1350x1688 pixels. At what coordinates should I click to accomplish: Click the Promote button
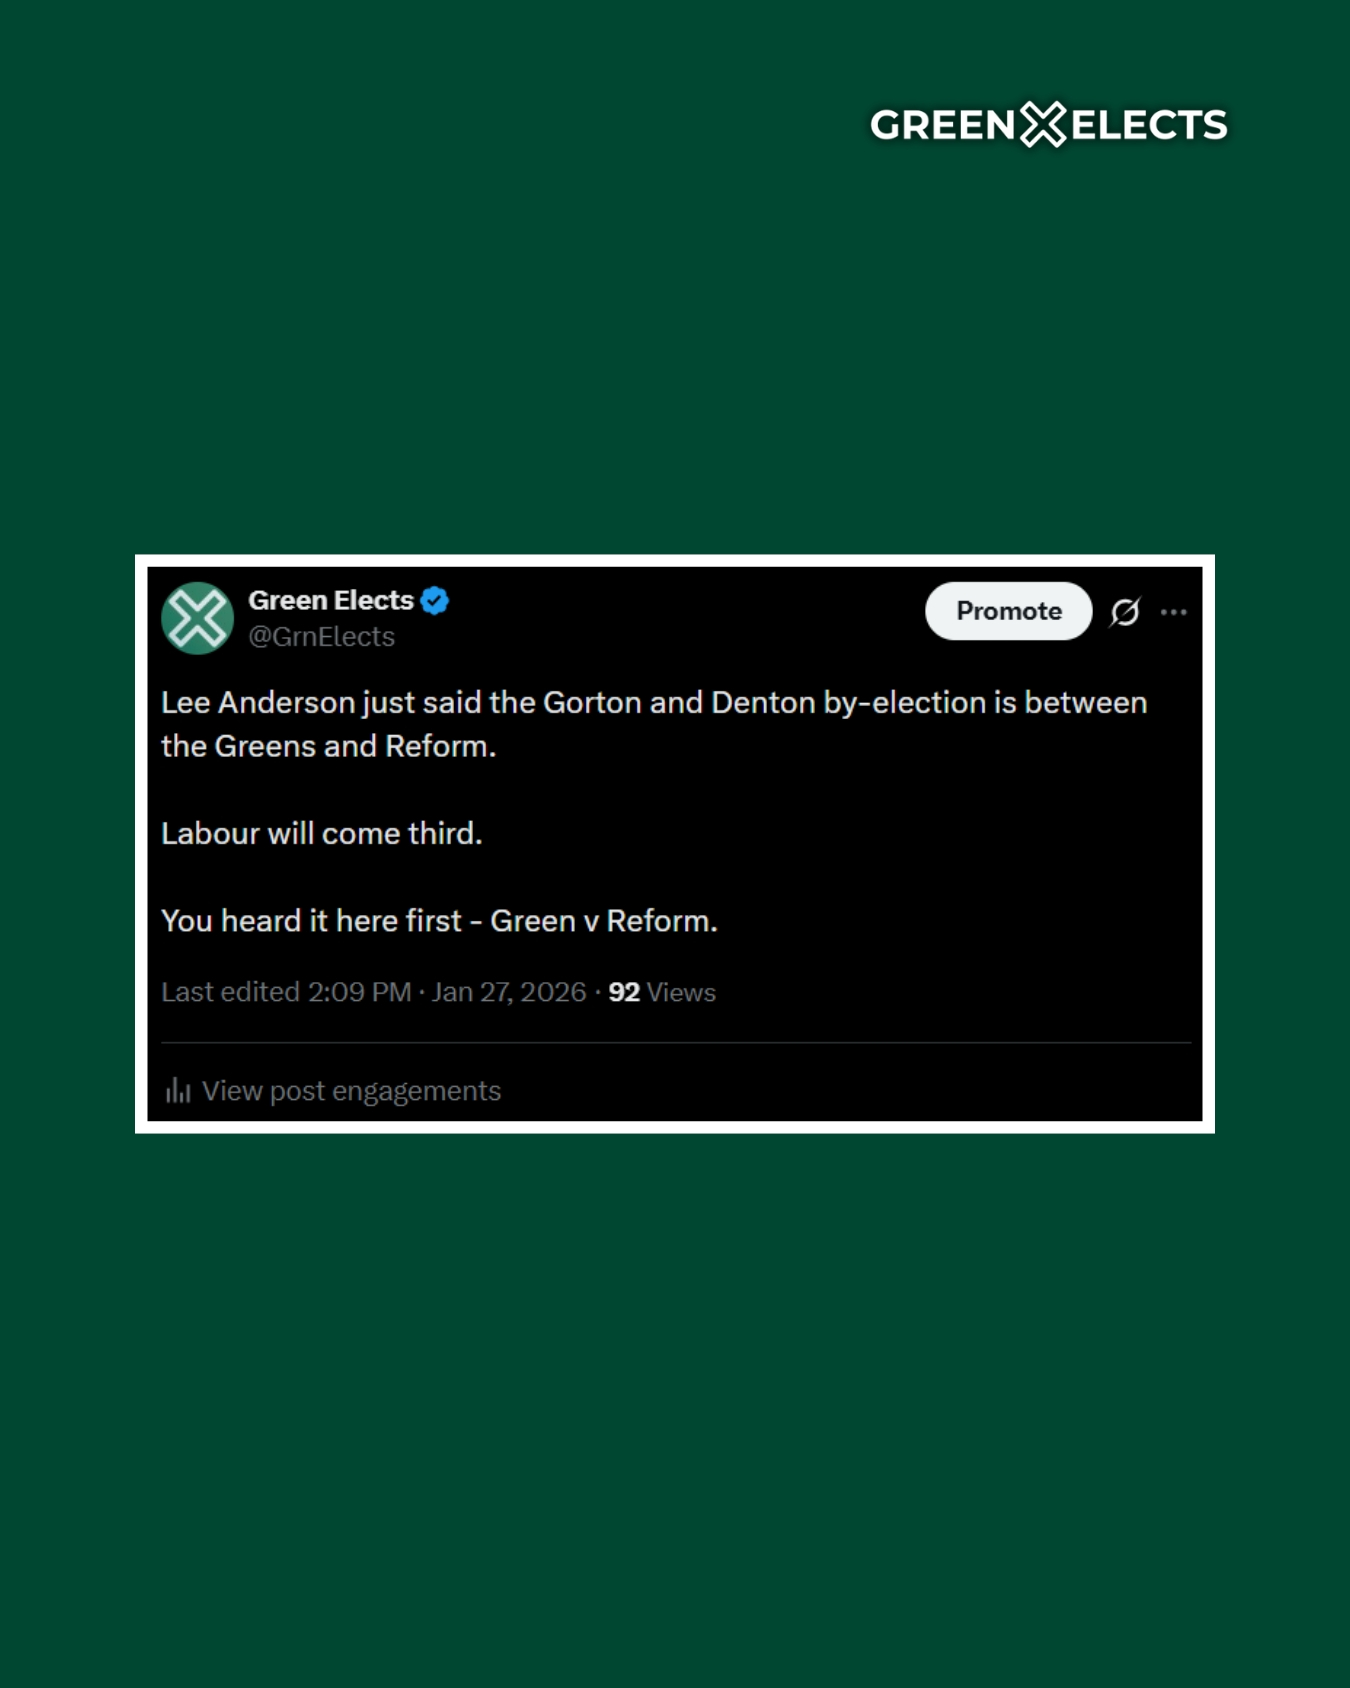click(x=1008, y=611)
